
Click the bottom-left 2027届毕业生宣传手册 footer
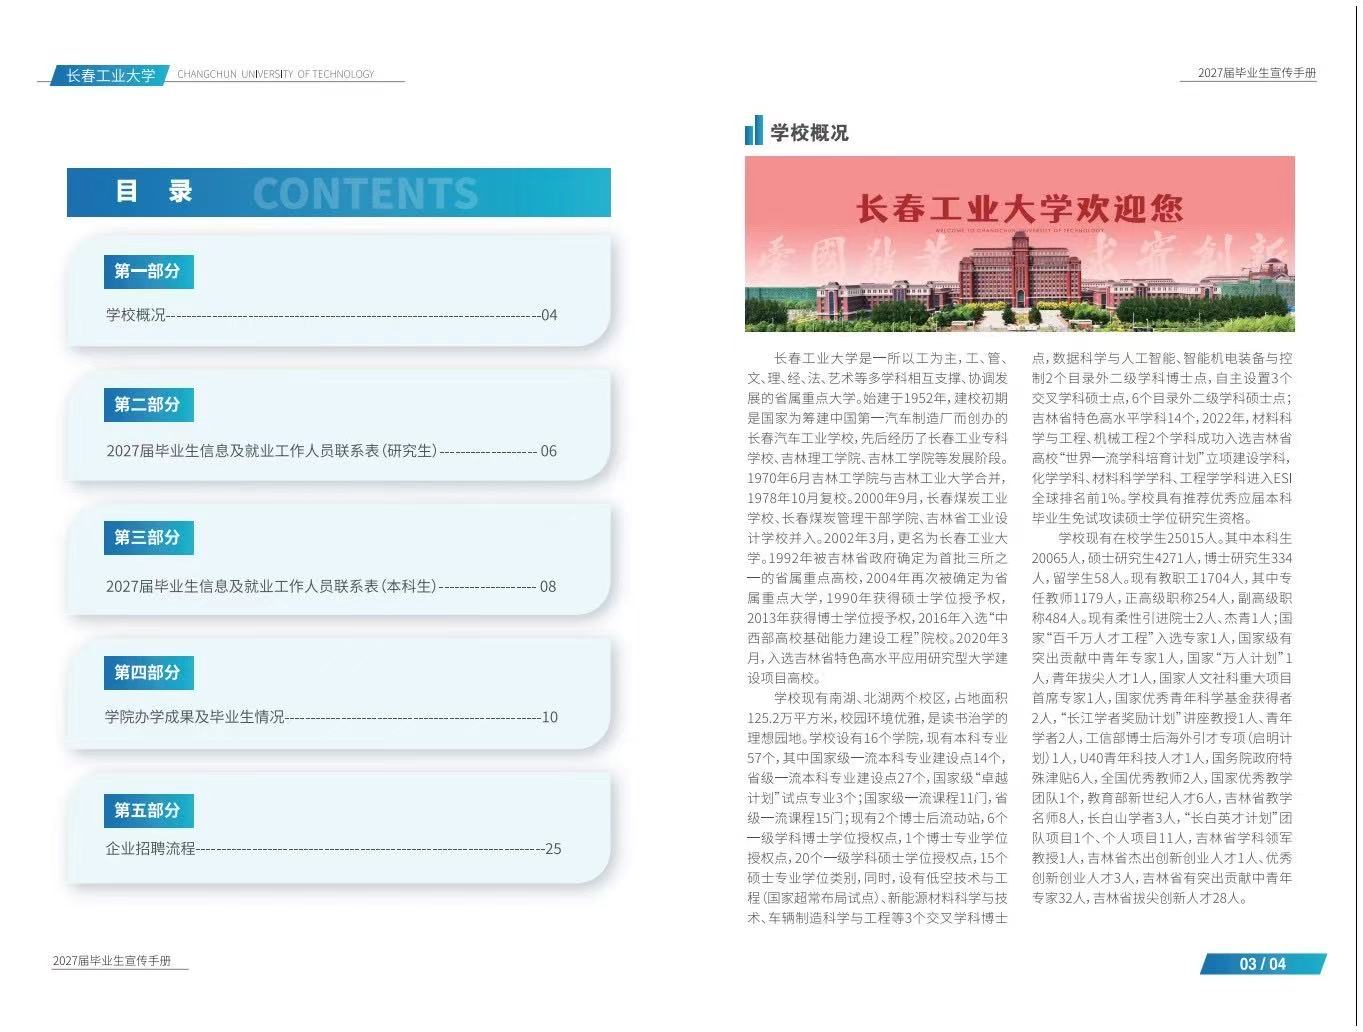point(112,961)
